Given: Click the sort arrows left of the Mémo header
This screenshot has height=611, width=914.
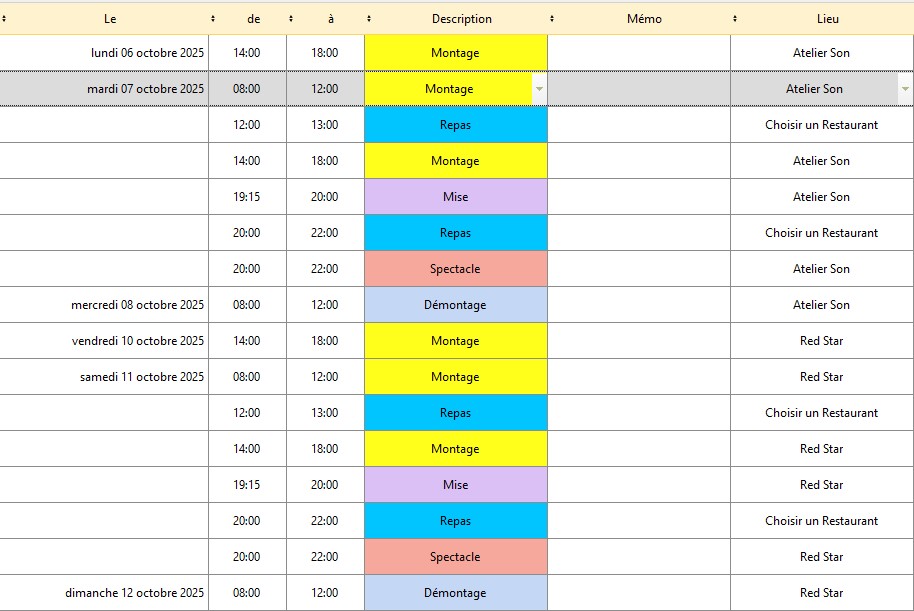Looking at the screenshot, I should (x=552, y=19).
